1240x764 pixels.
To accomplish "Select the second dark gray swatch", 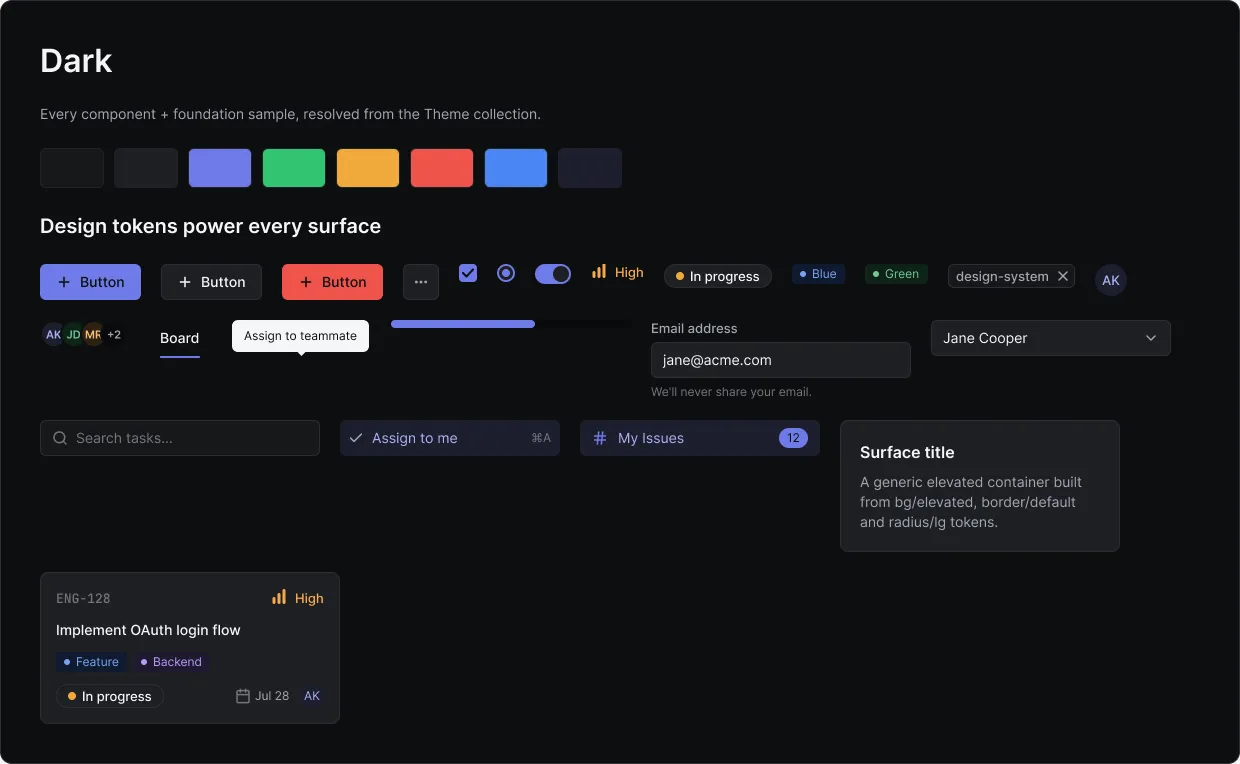I will 146,168.
